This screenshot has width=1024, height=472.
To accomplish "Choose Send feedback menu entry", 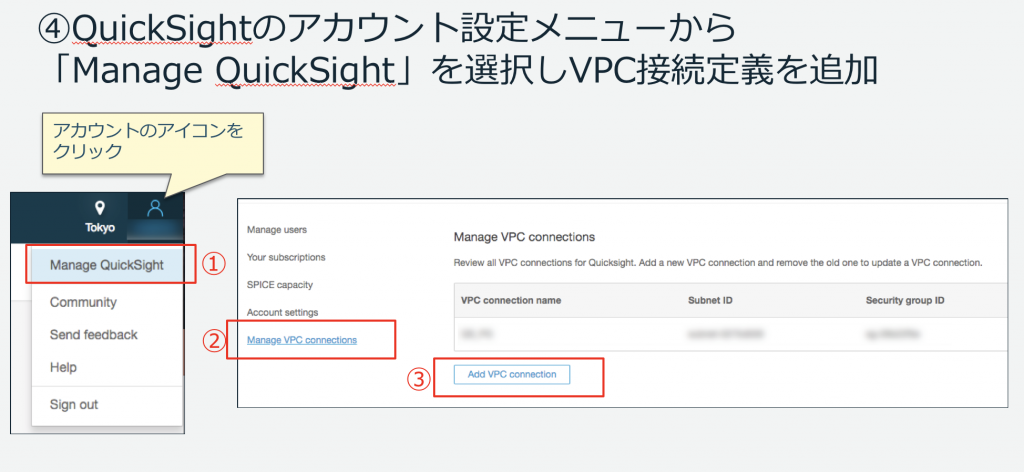I will [93, 335].
